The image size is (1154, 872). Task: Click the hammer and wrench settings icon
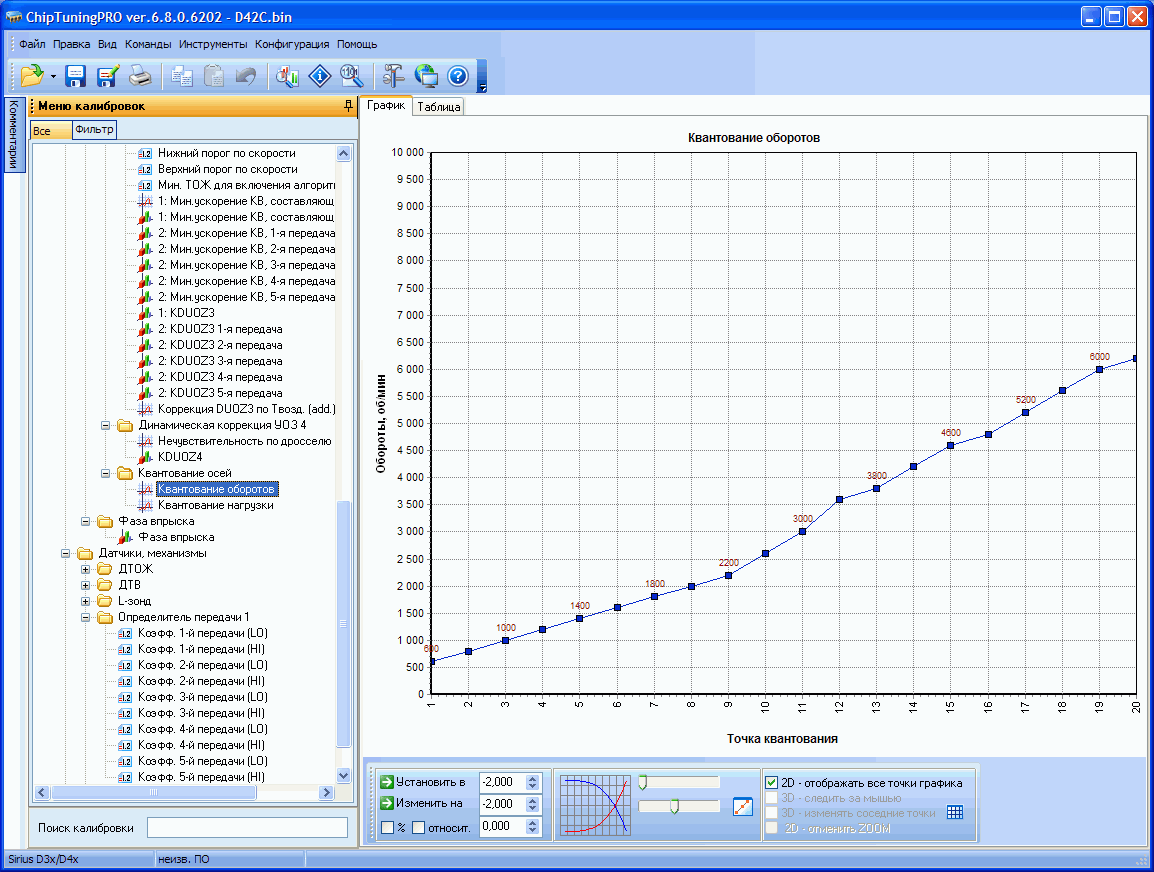coord(392,76)
